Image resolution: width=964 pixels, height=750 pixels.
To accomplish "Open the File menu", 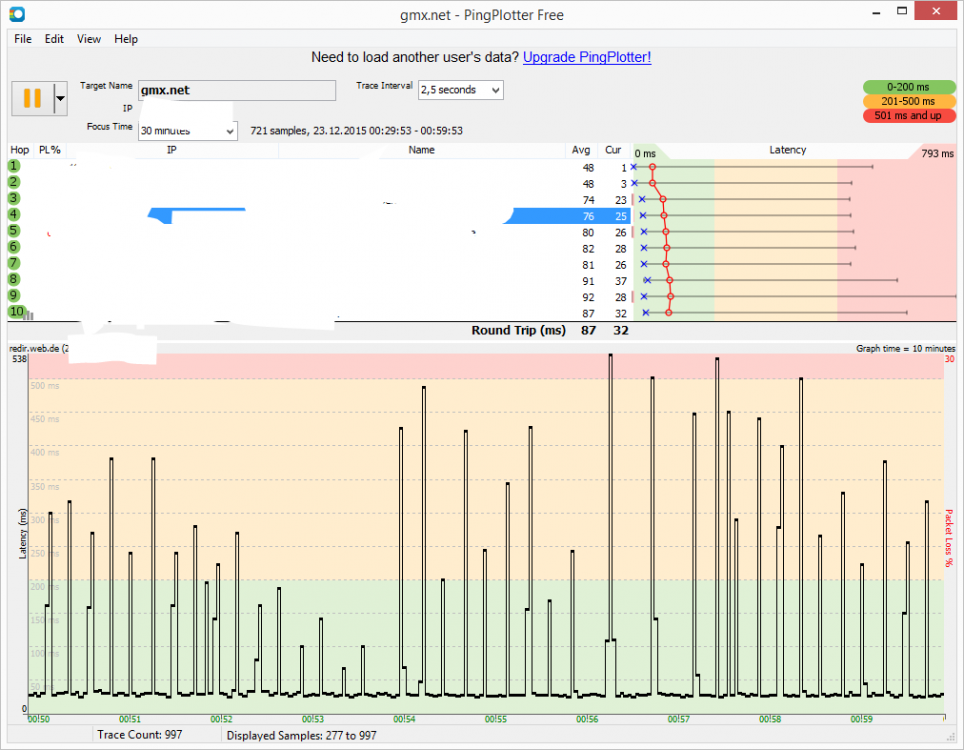I will click(x=23, y=39).
